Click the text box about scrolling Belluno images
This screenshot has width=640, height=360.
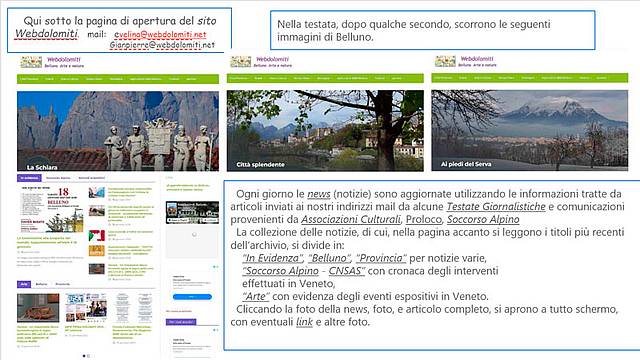click(x=433, y=30)
